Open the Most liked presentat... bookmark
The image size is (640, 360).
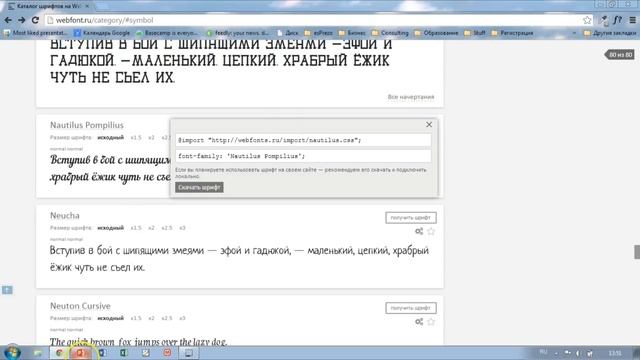click(35, 33)
